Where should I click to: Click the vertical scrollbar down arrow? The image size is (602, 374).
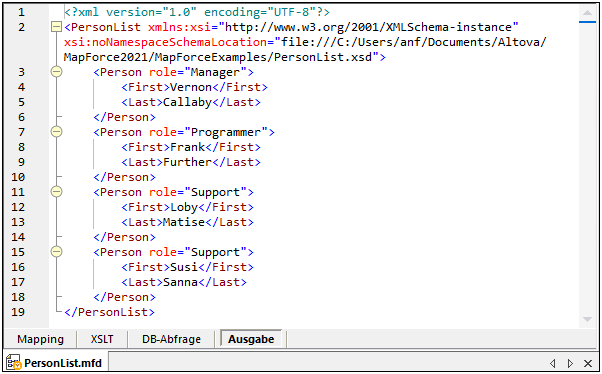click(x=587, y=319)
